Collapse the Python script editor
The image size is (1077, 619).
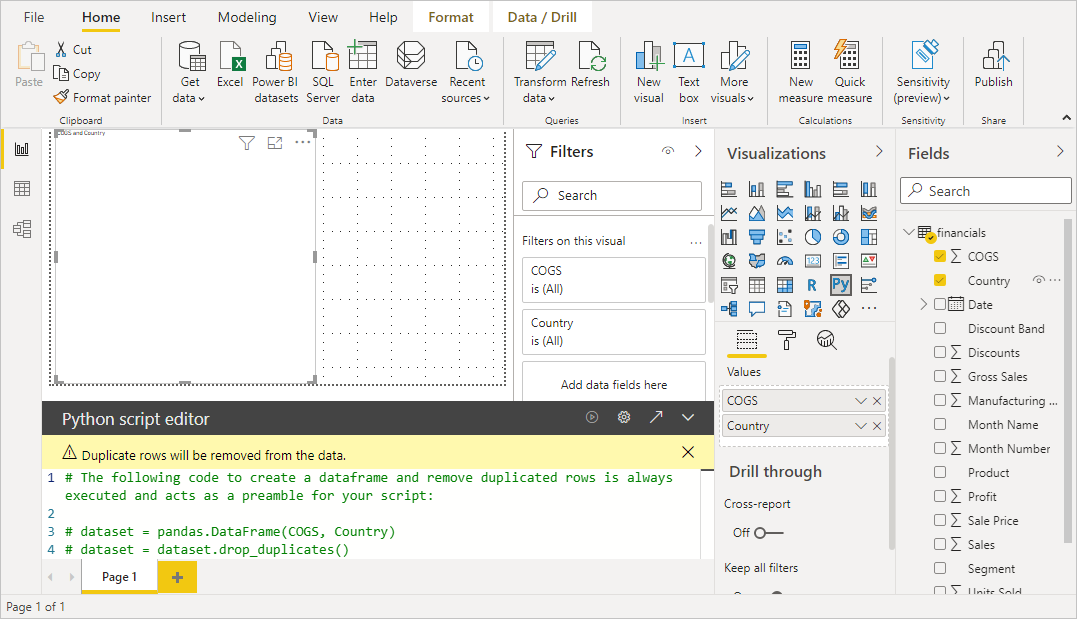coord(688,418)
